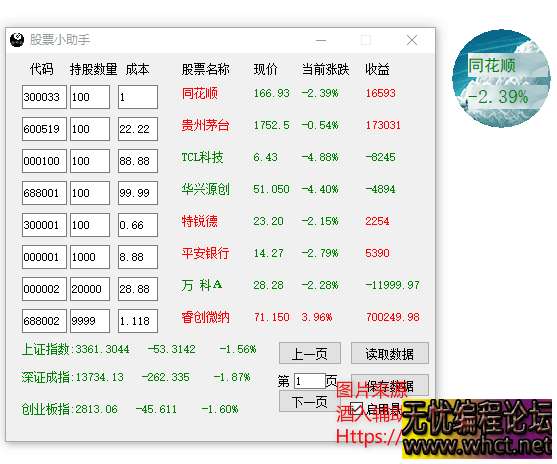557x464 pixels.
Task: Click the stock name 同花顺 in the list
Action: tap(200, 93)
